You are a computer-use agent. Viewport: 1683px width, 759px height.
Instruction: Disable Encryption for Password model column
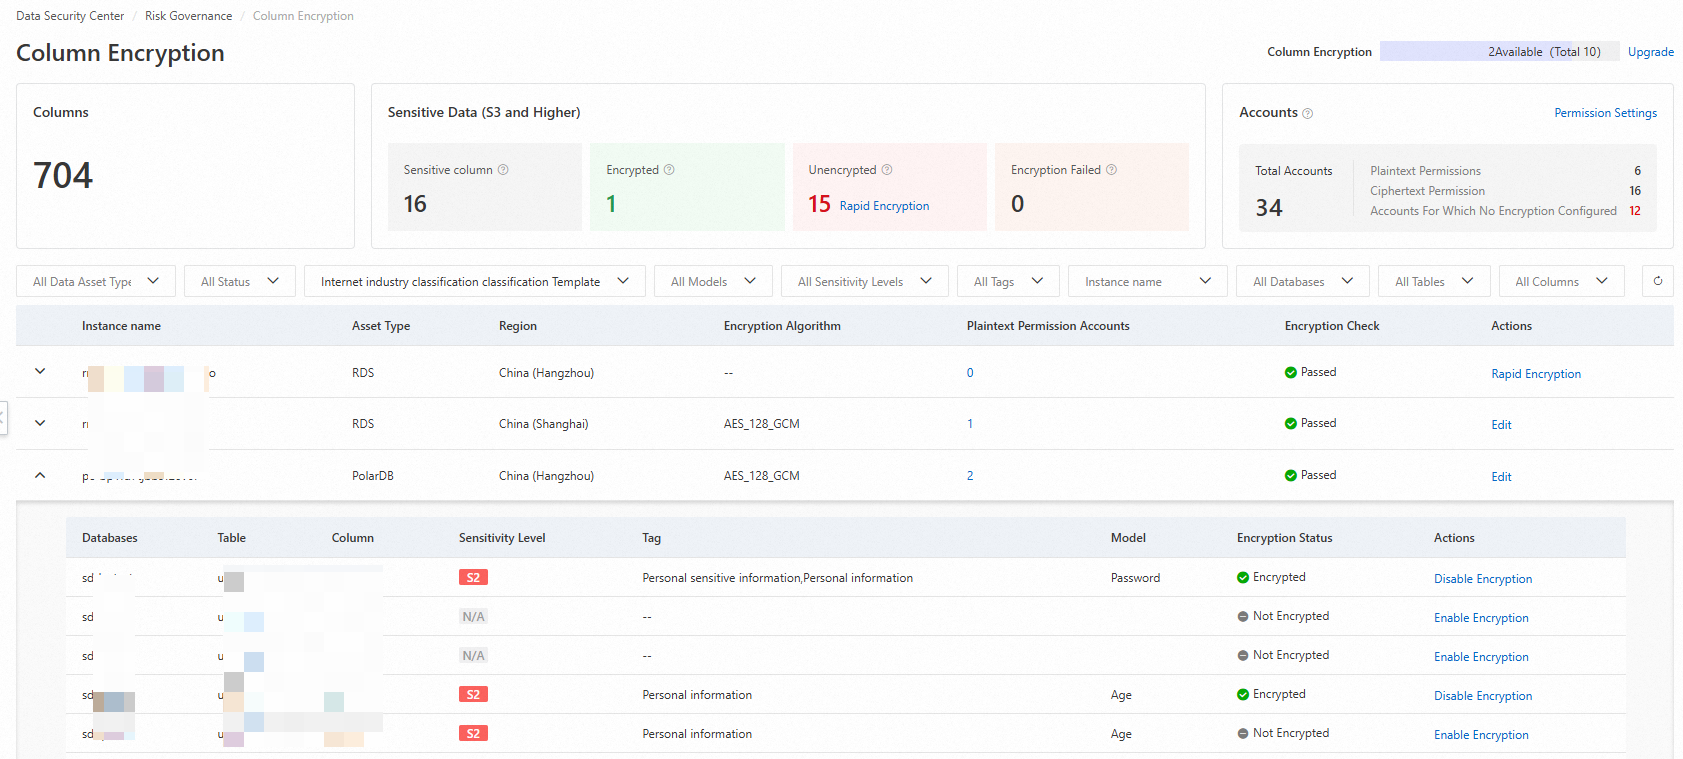pos(1483,579)
